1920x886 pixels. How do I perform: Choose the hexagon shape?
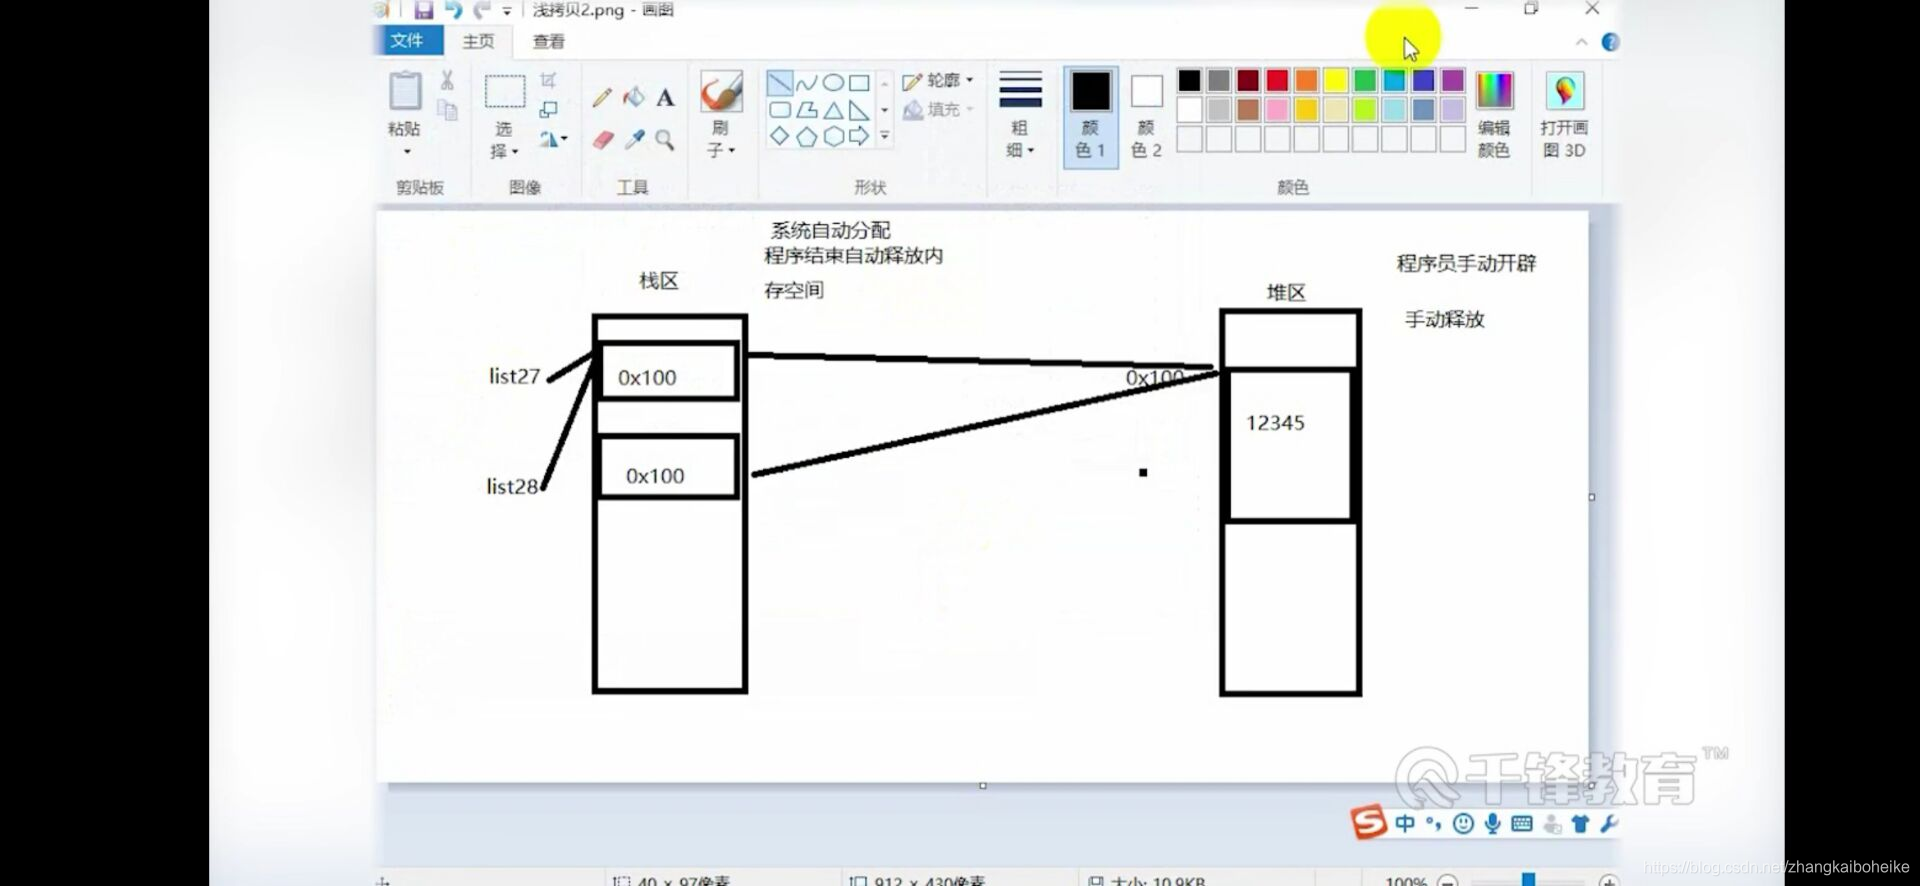[832, 136]
